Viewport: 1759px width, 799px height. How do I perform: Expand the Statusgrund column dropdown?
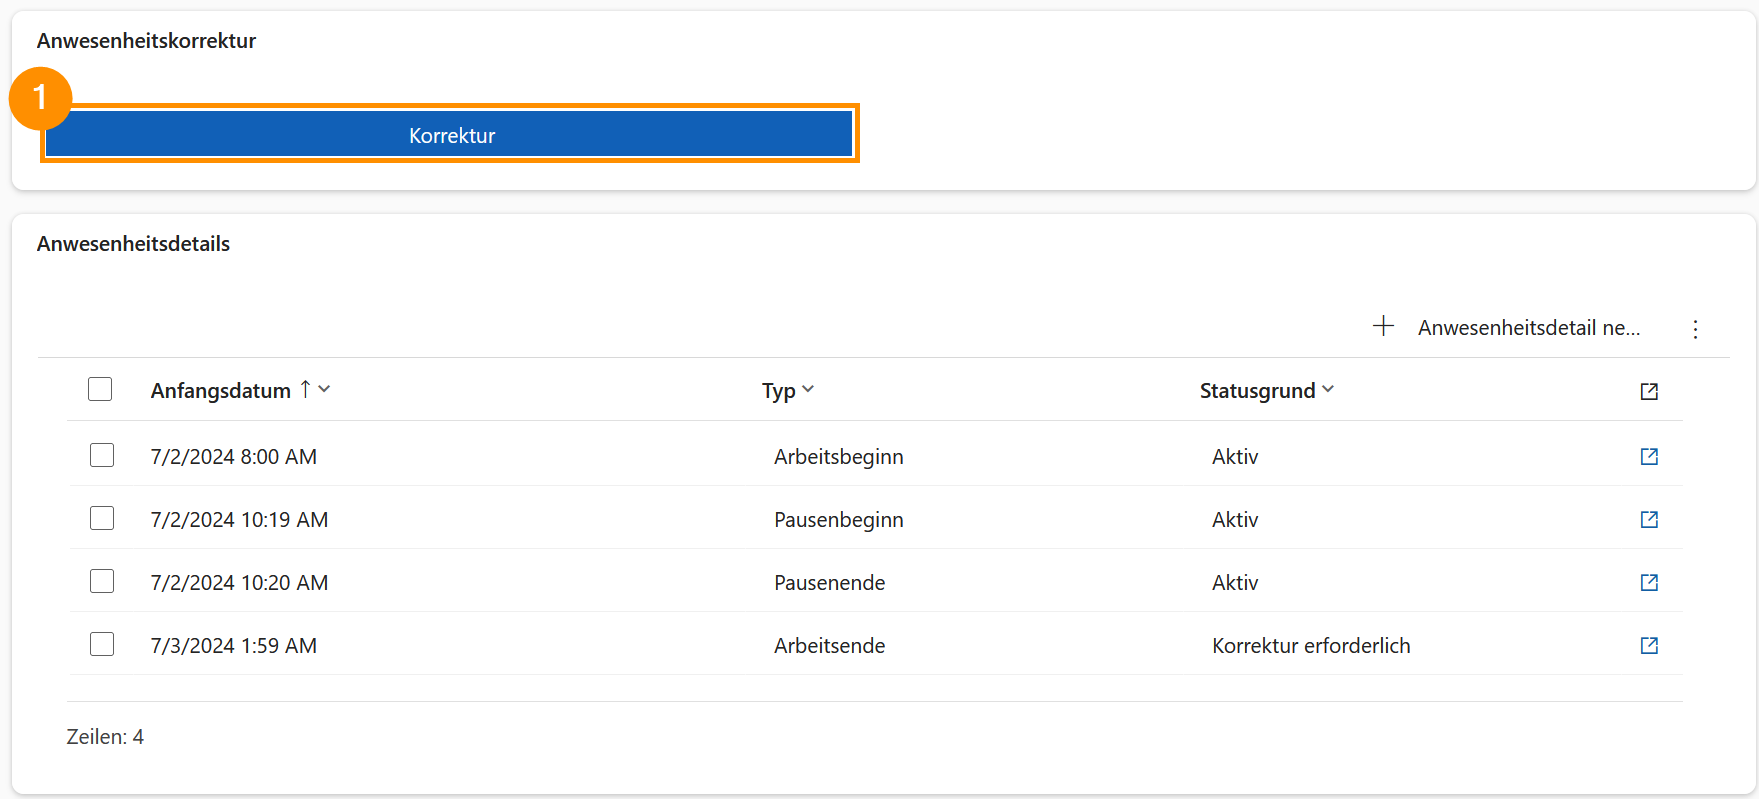(1328, 389)
